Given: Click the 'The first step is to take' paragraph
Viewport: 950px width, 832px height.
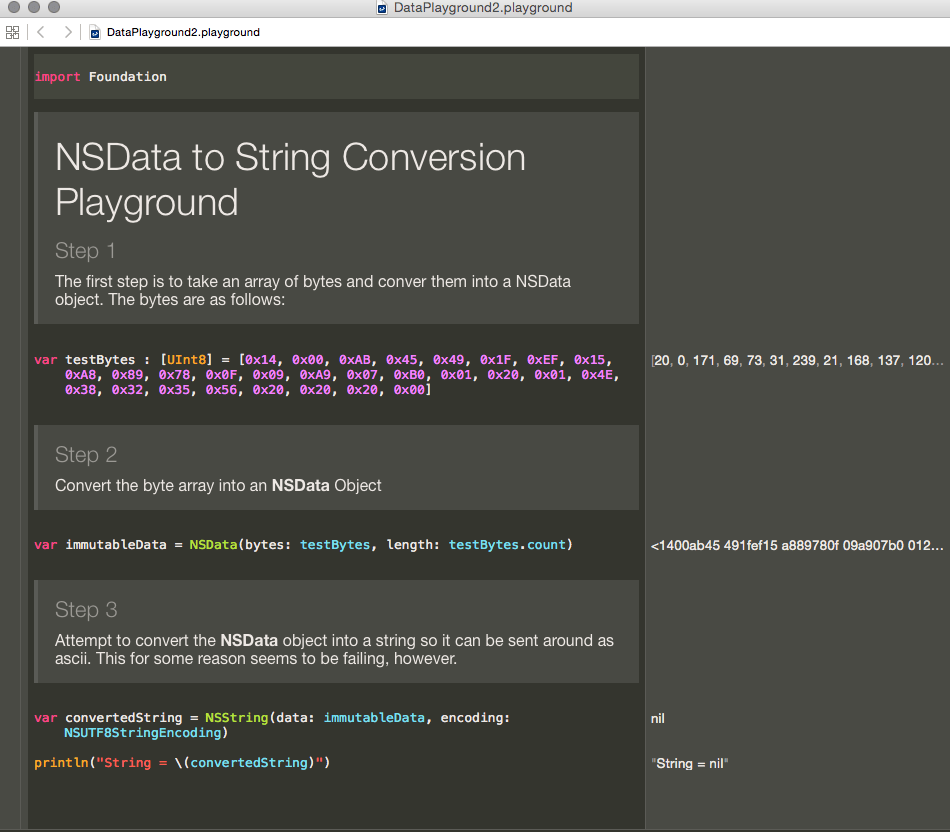Looking at the screenshot, I should click(x=313, y=291).
